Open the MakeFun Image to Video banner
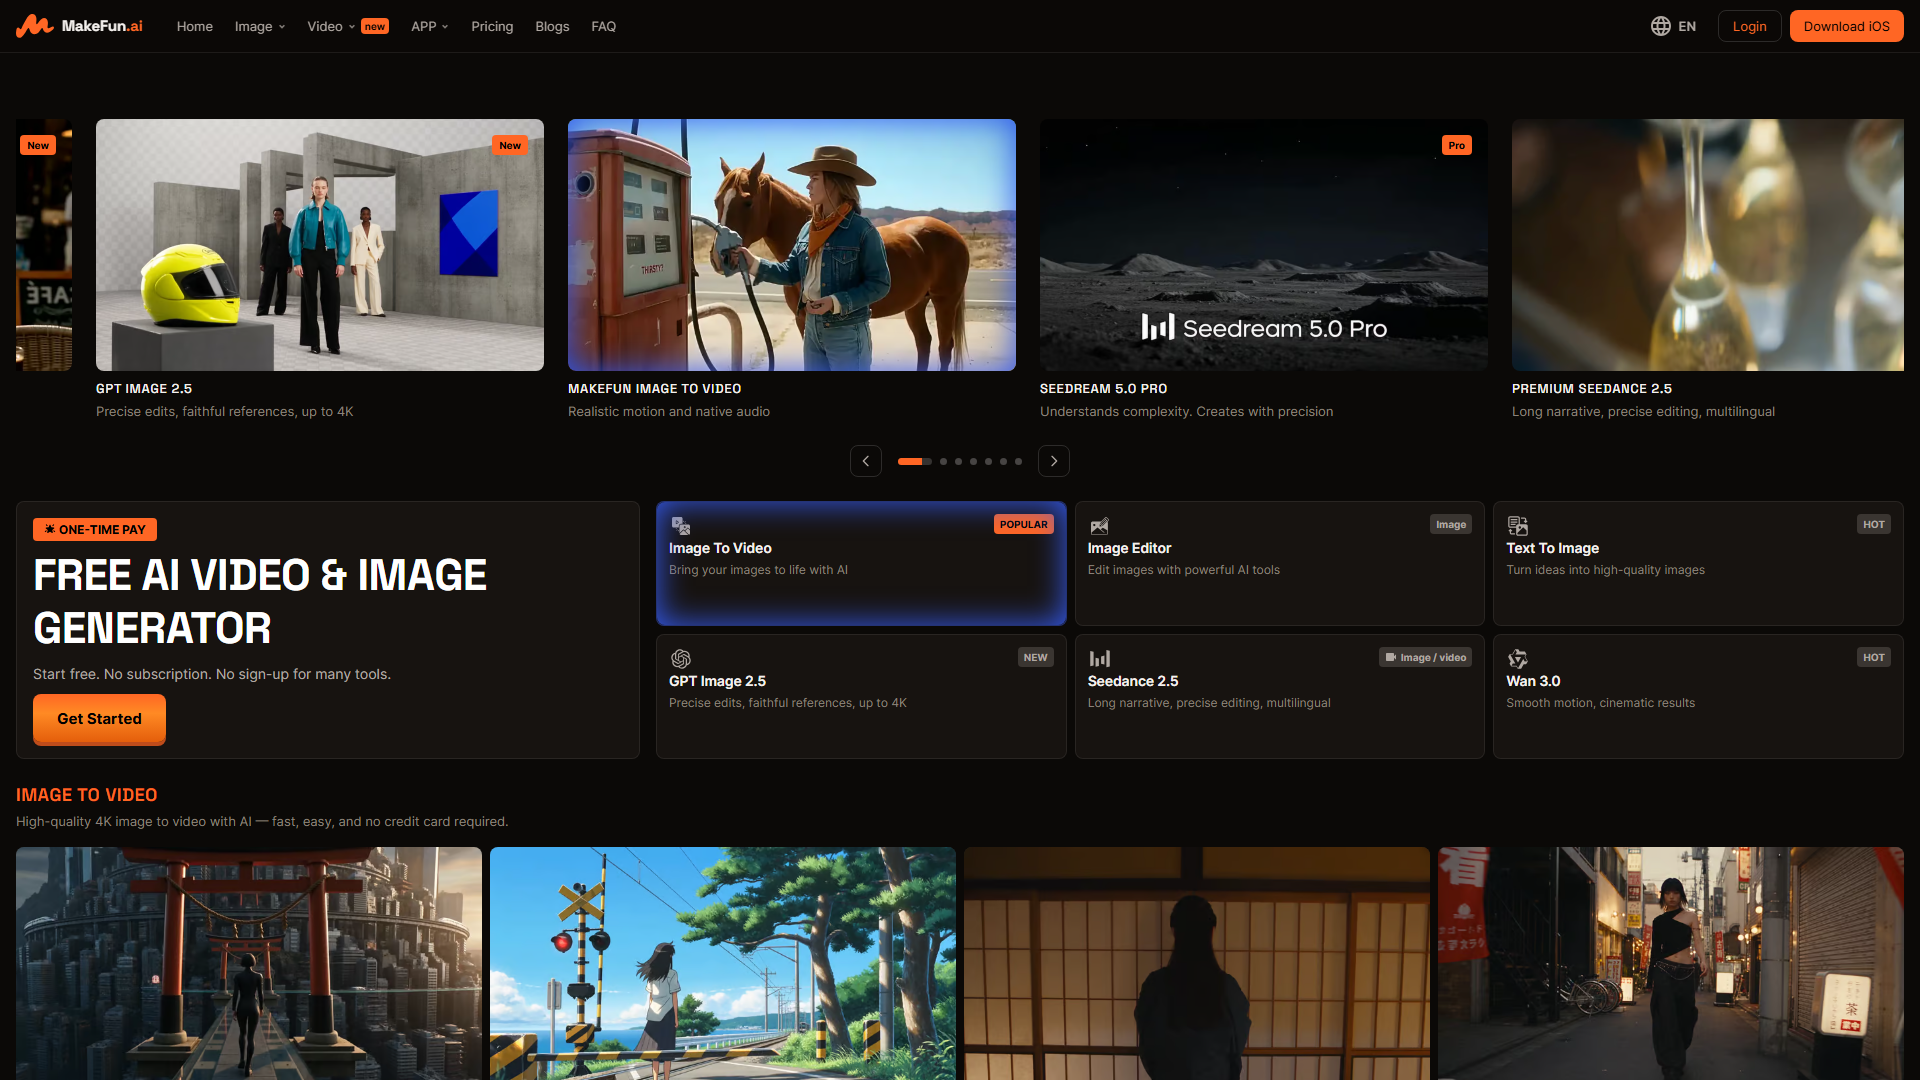This screenshot has height=1080, width=1920. 792,245
